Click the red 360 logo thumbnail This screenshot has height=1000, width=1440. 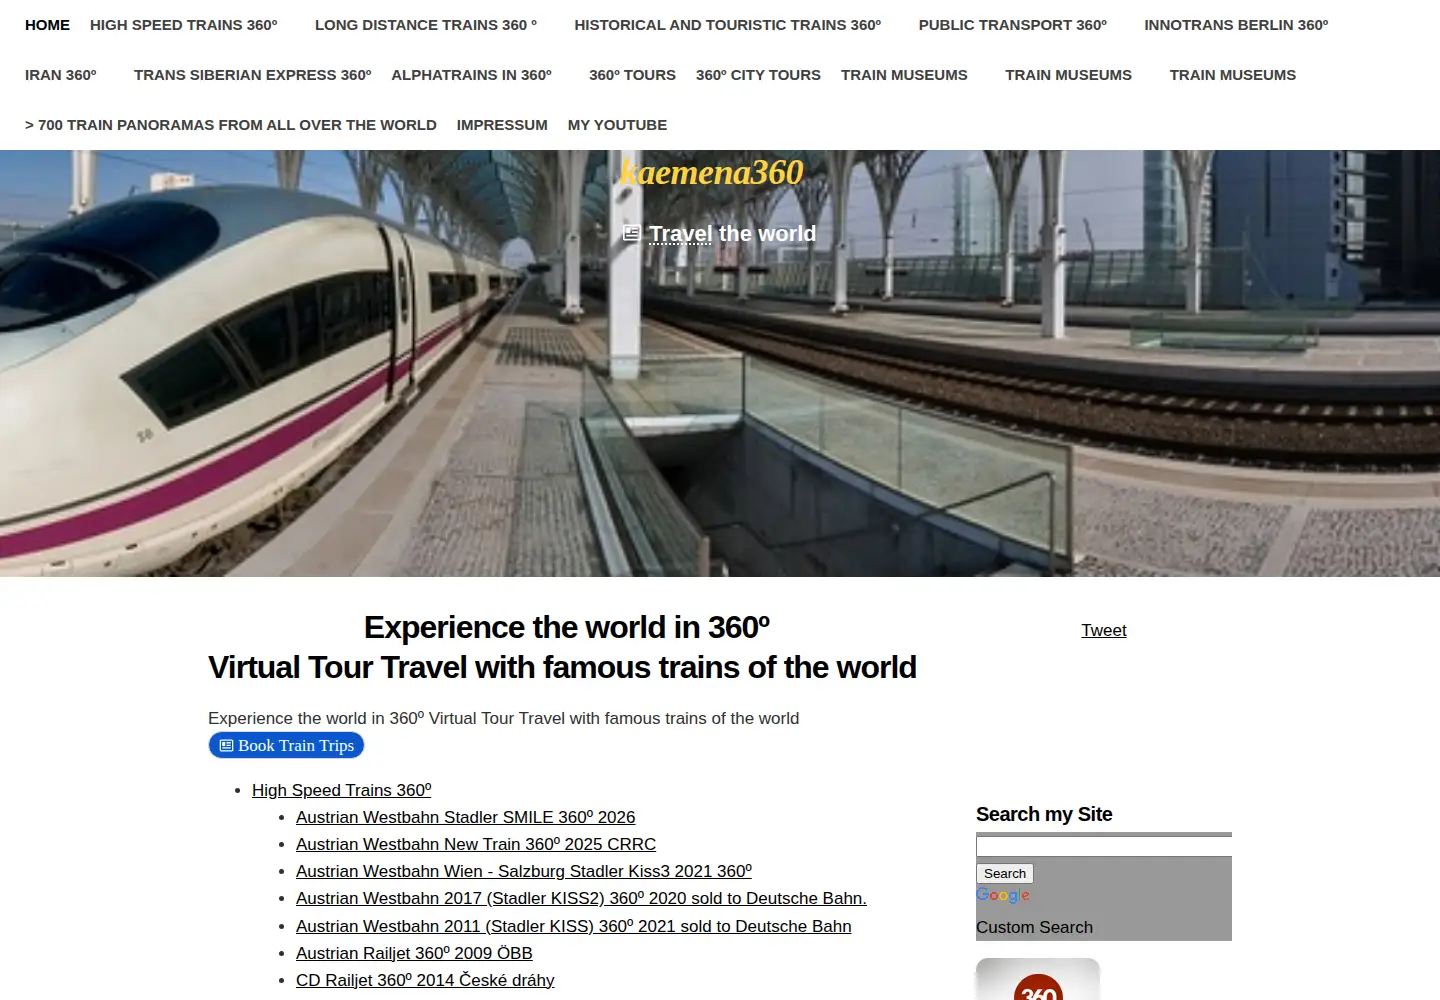point(1038,980)
